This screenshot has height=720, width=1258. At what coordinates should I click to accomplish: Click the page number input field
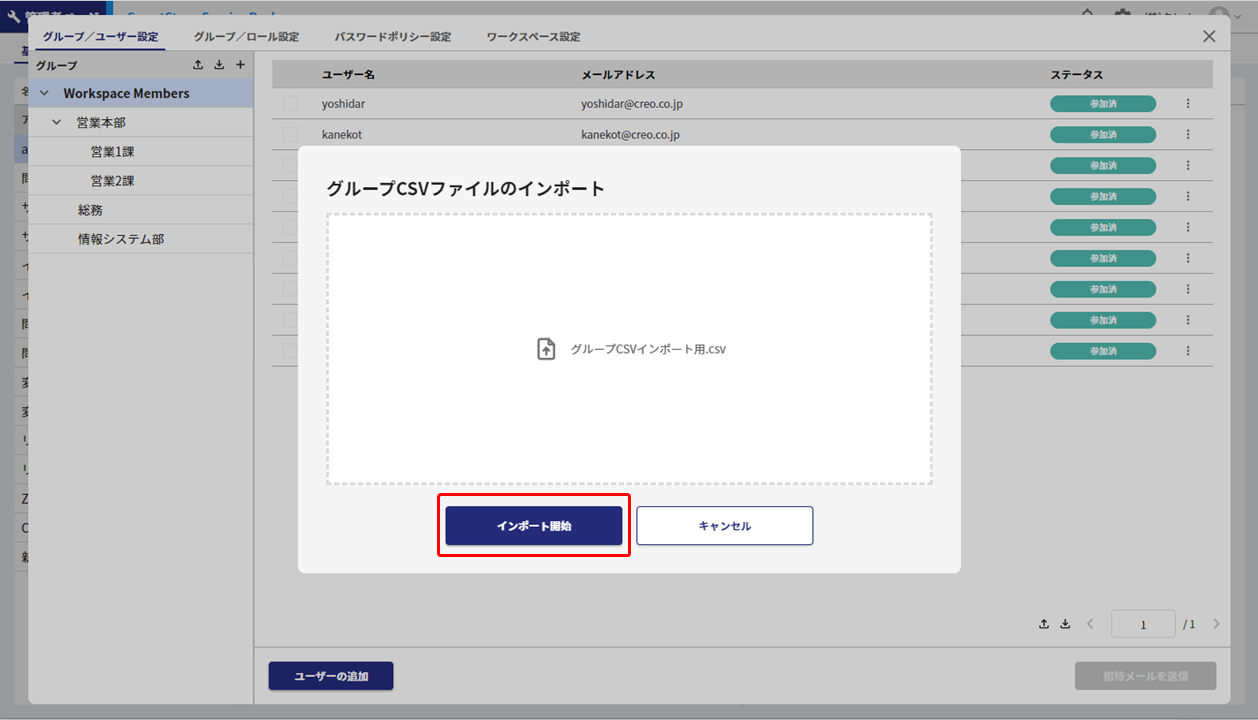coord(1143,624)
